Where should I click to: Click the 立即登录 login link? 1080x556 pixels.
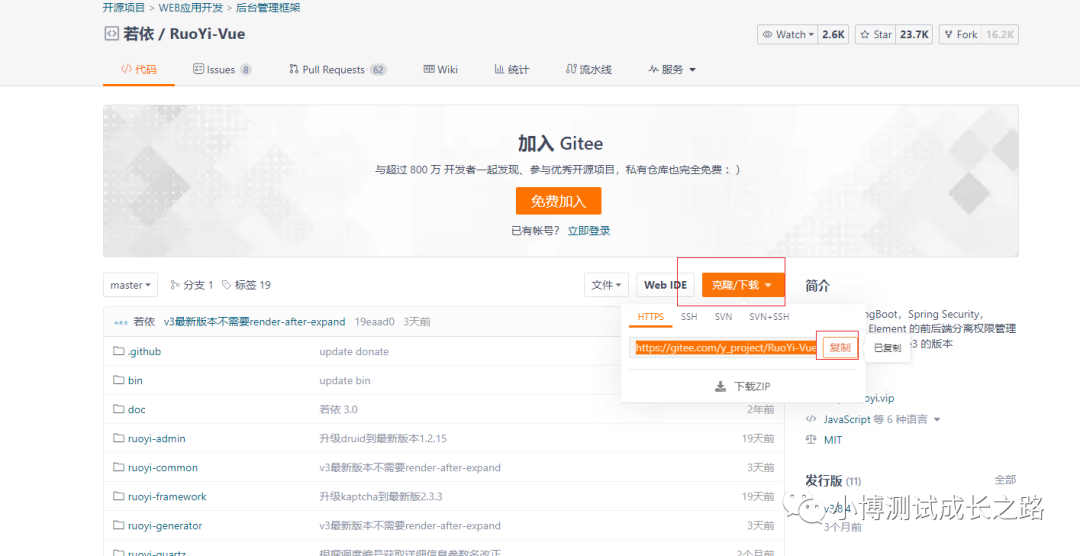[589, 231]
